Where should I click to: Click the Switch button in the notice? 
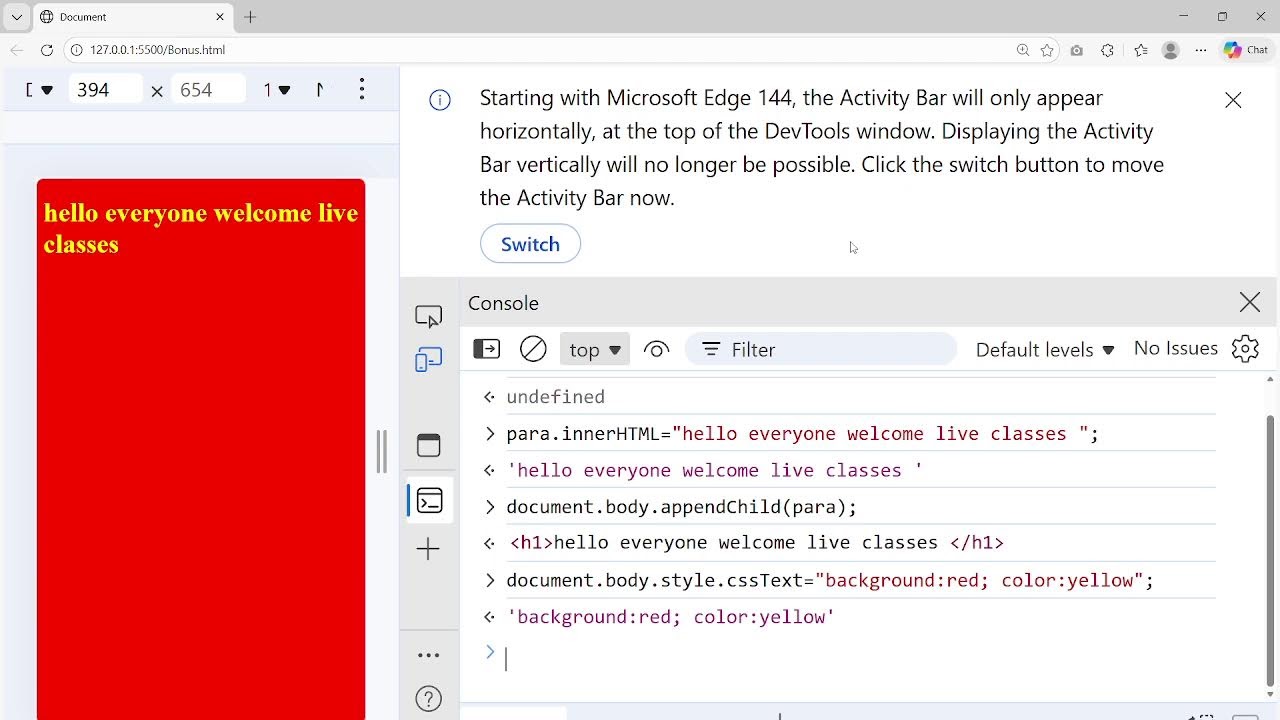pos(530,244)
